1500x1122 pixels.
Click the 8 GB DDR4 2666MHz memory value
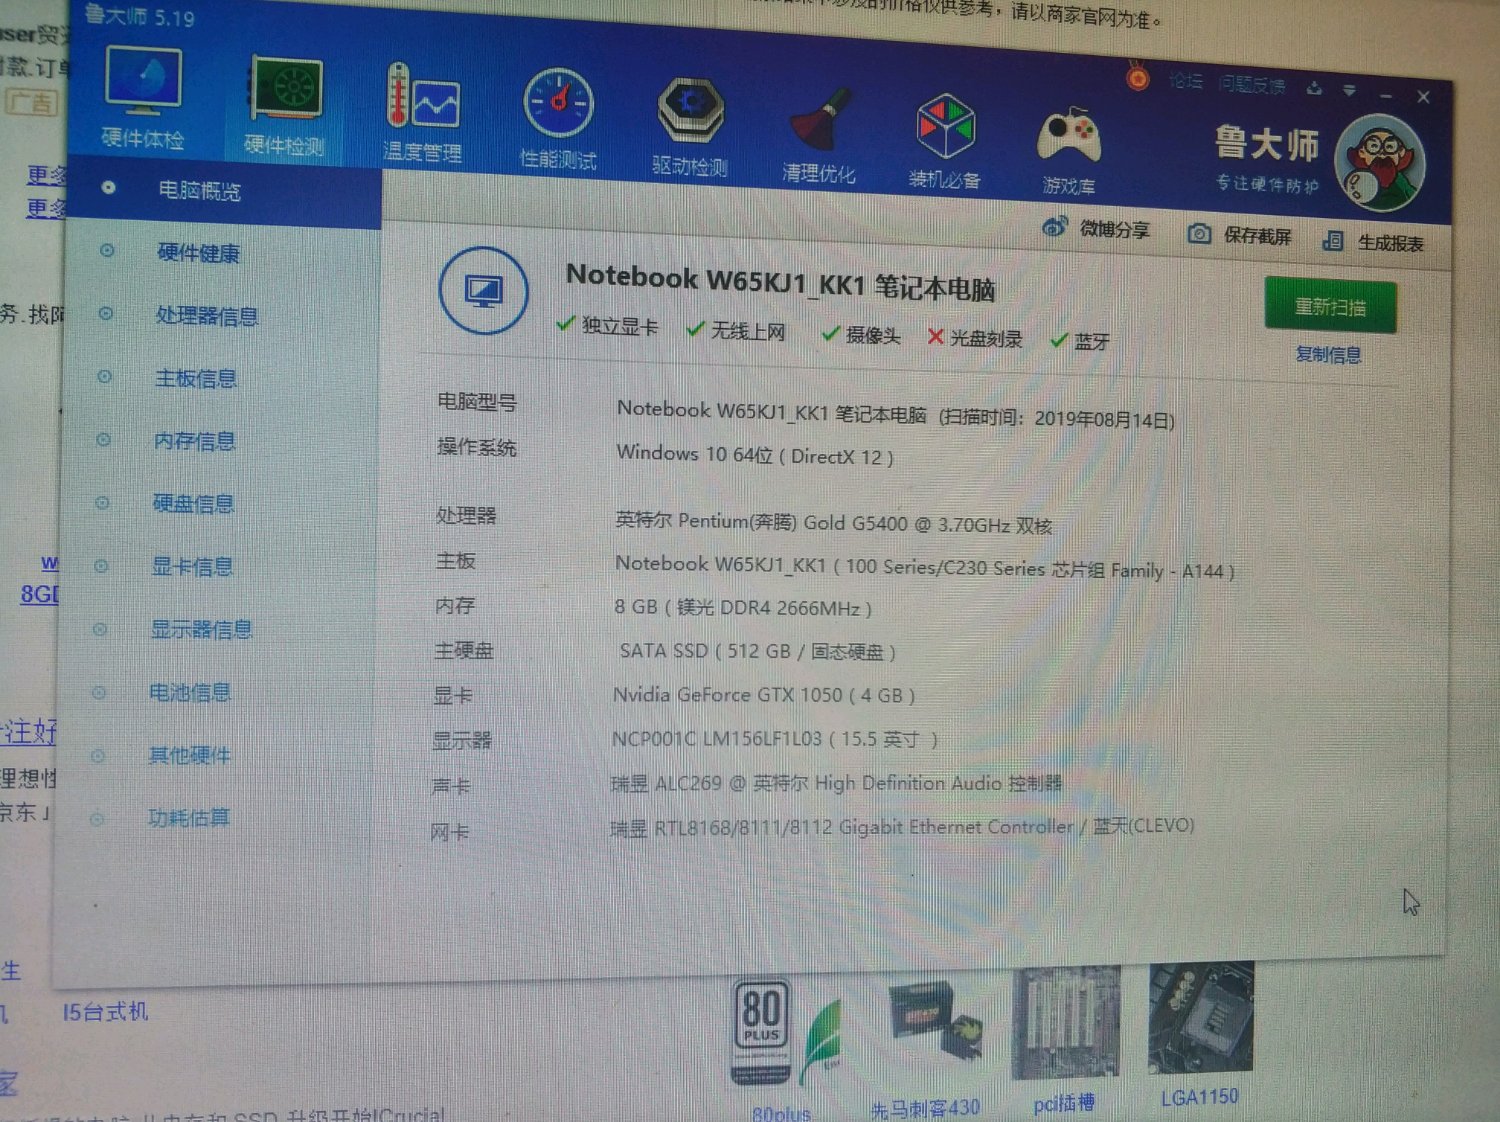click(743, 607)
